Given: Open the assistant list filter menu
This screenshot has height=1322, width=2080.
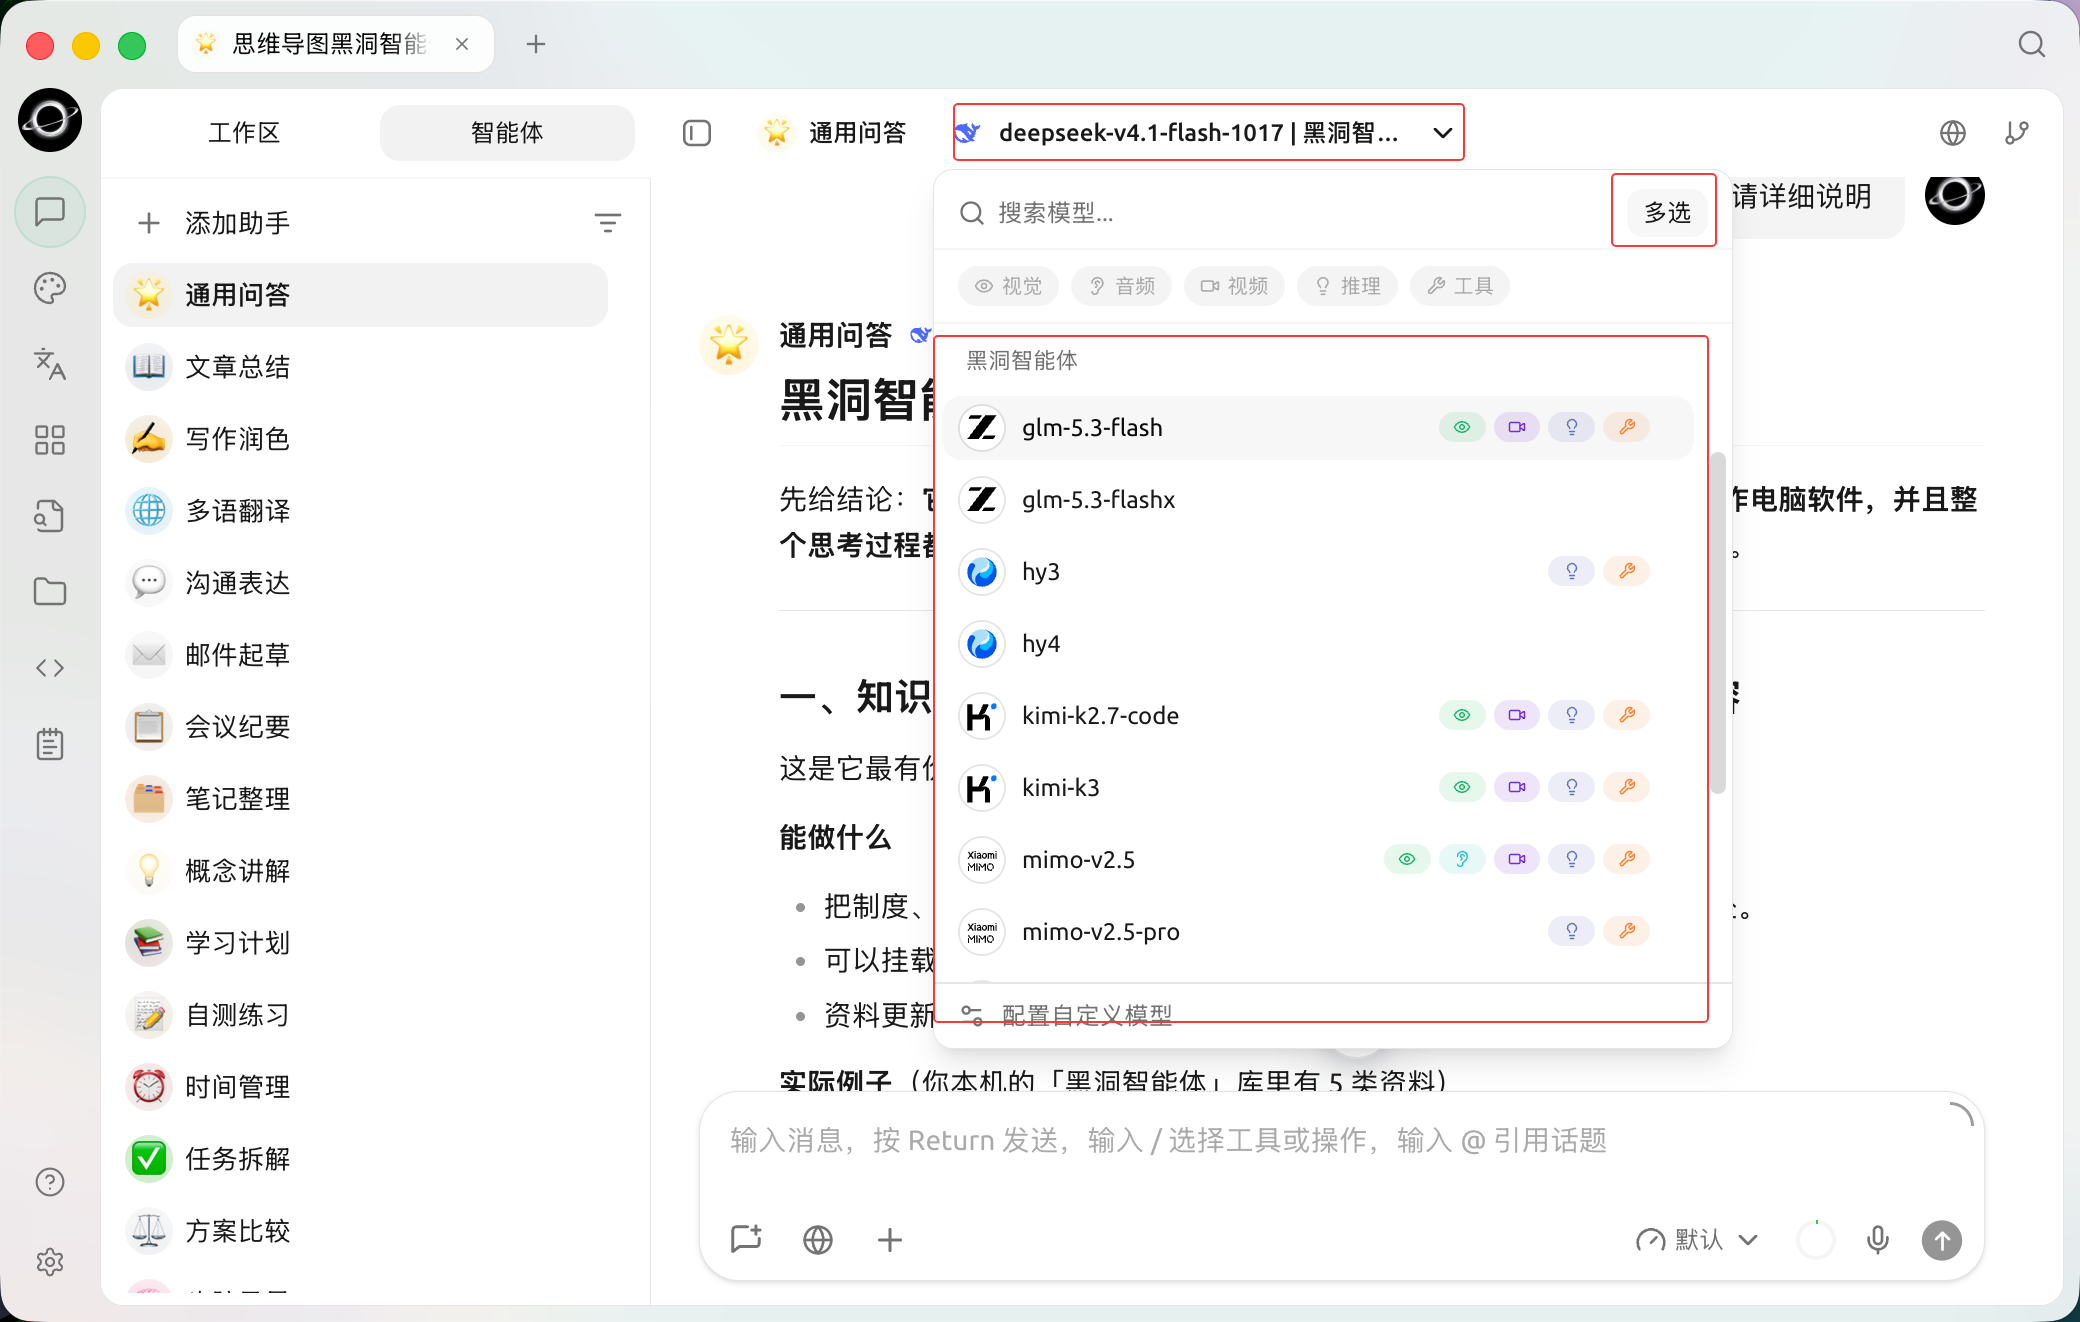Looking at the screenshot, I should [x=608, y=223].
